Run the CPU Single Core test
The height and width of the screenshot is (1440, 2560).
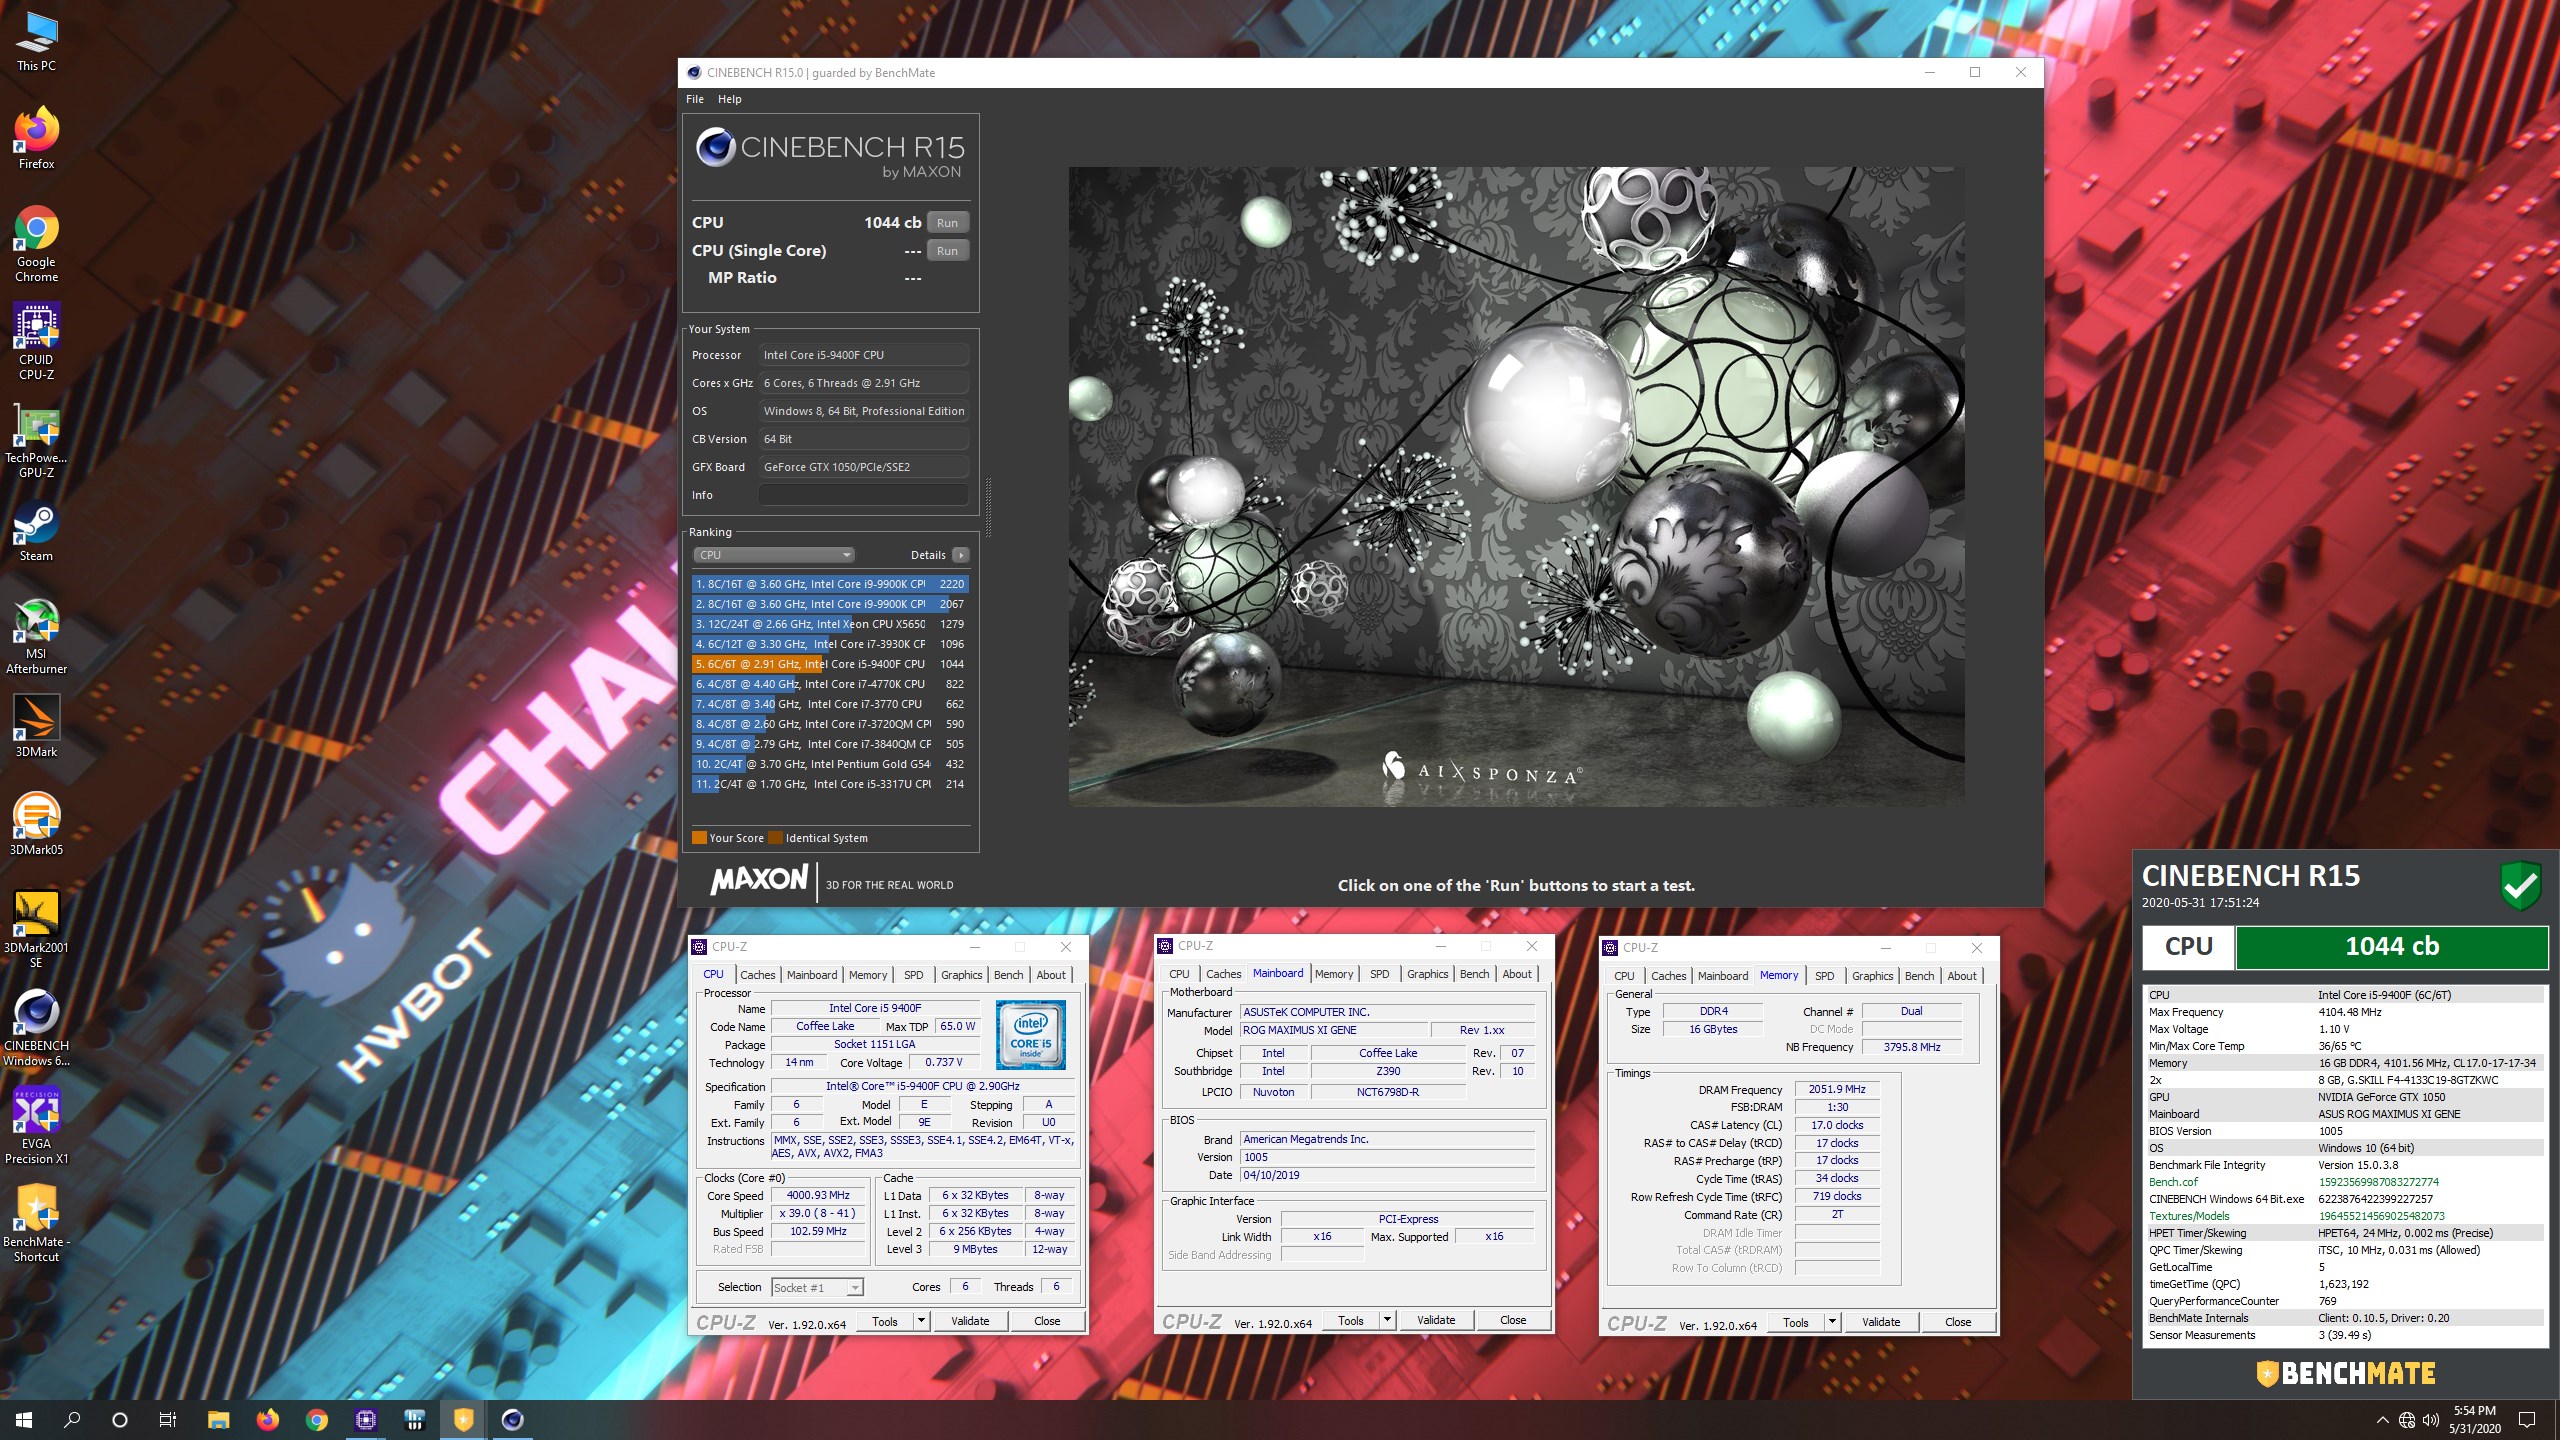947,251
